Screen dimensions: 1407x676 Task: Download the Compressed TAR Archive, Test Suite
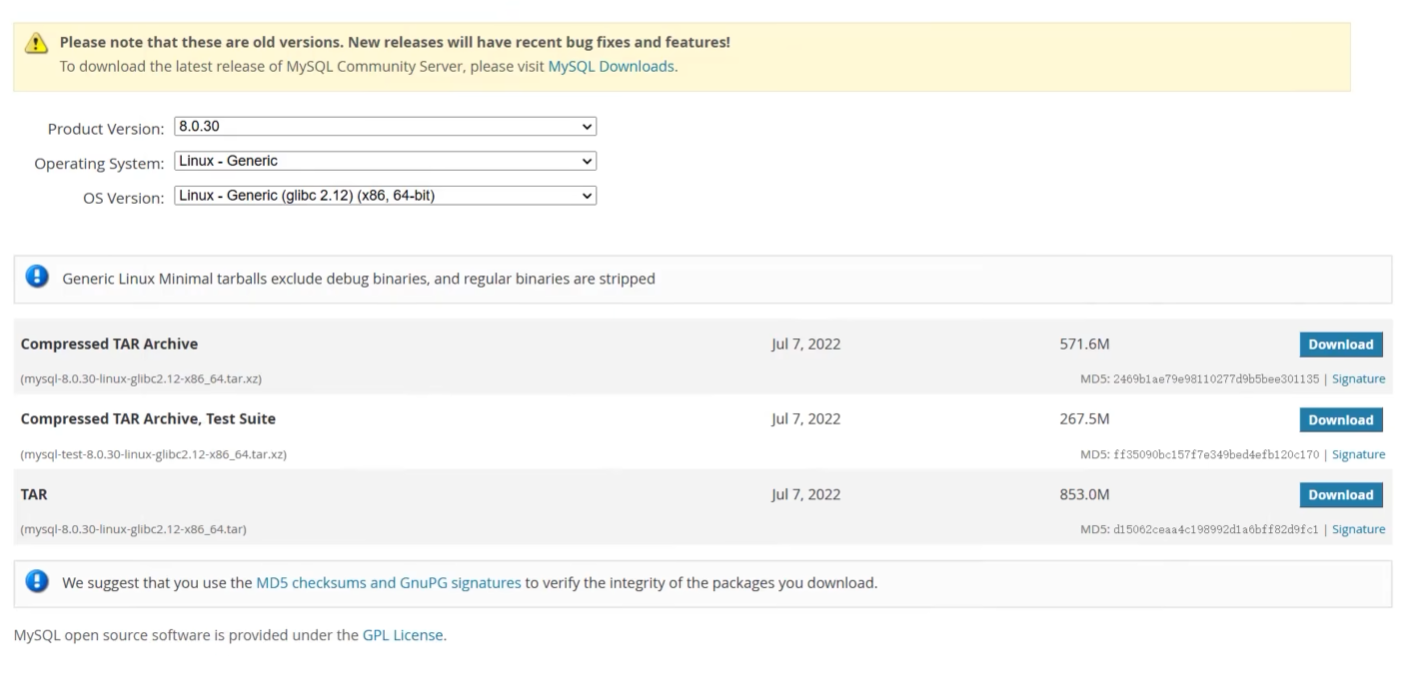click(1341, 420)
